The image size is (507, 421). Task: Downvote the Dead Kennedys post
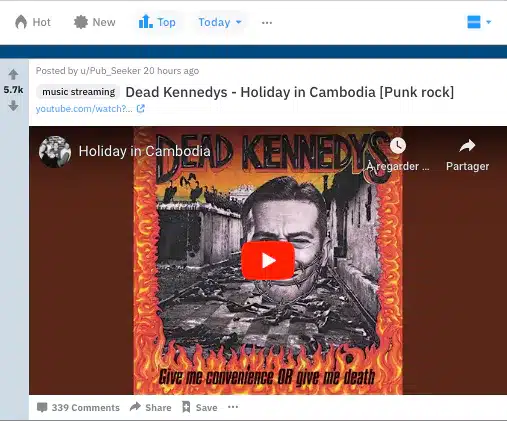tap(13, 106)
